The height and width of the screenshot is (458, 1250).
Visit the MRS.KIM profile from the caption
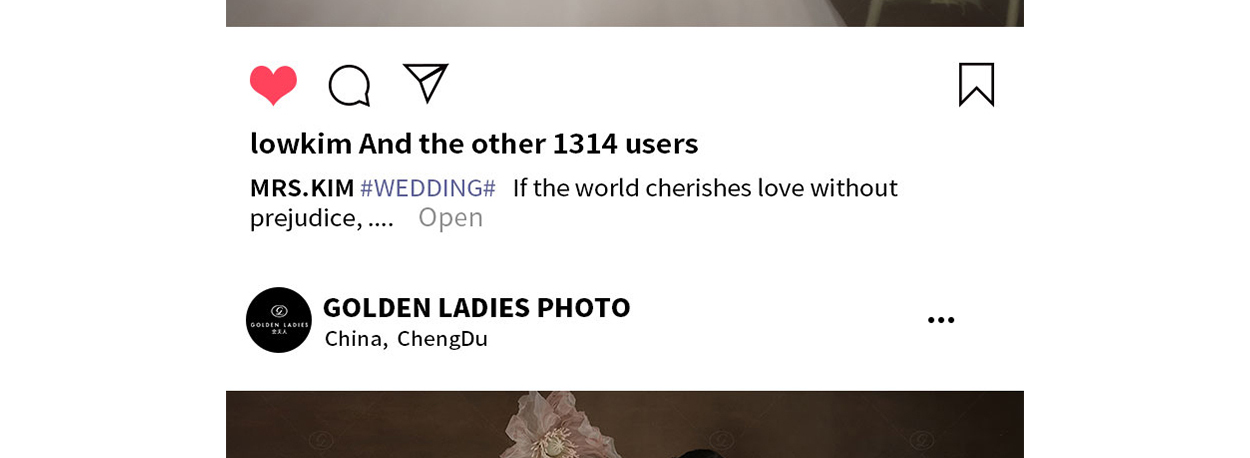pos(302,188)
